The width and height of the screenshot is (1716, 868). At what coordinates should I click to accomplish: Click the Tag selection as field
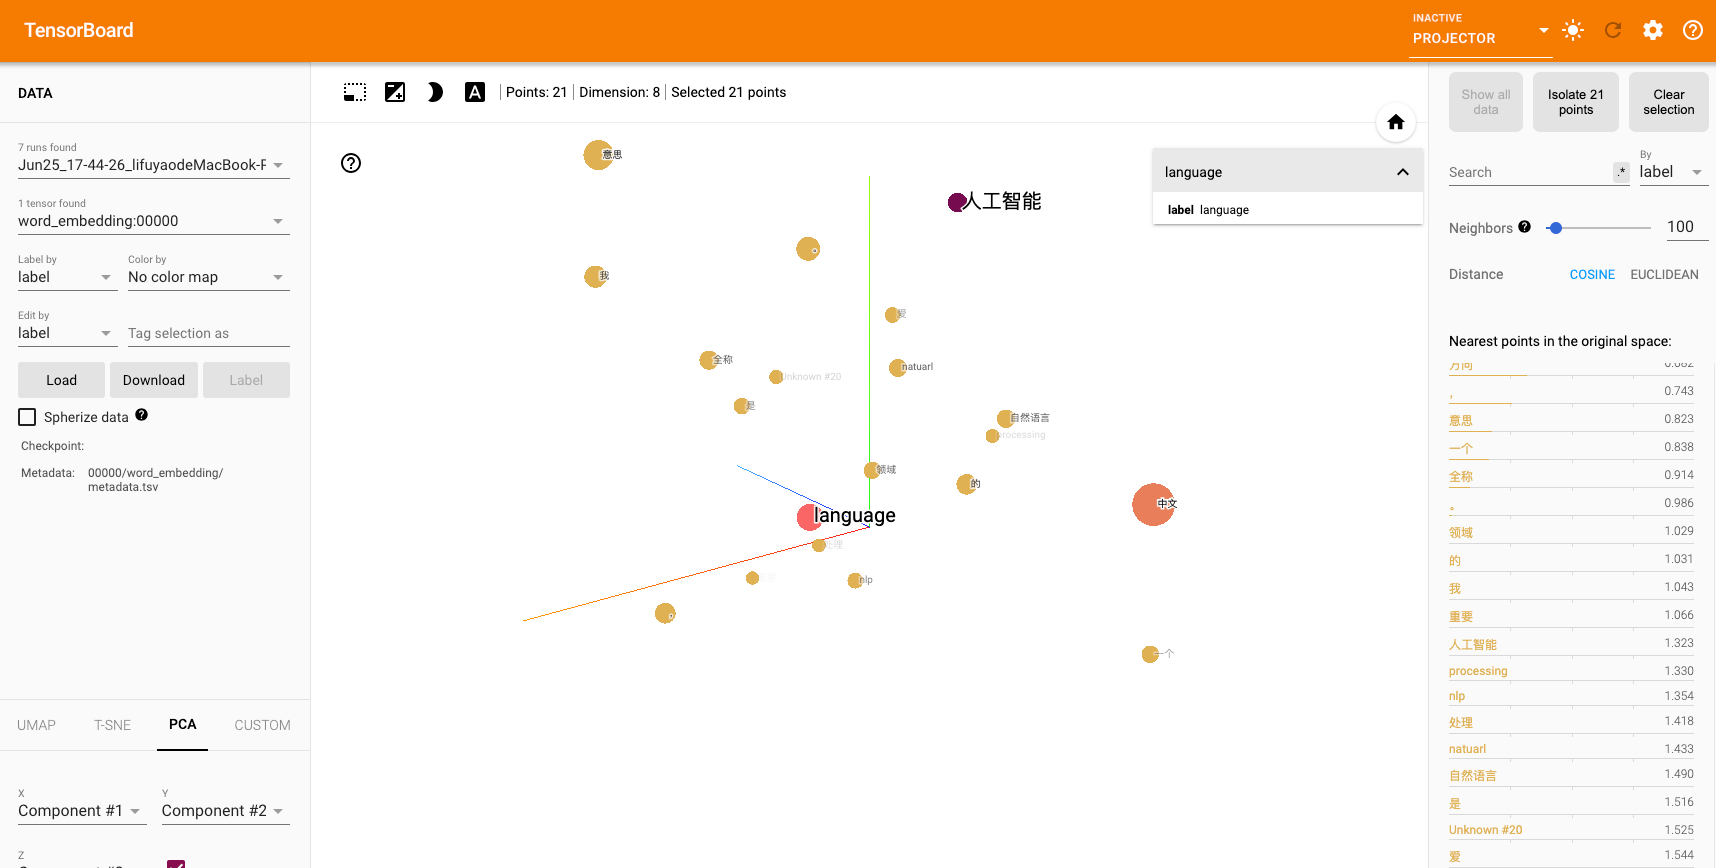(x=208, y=333)
